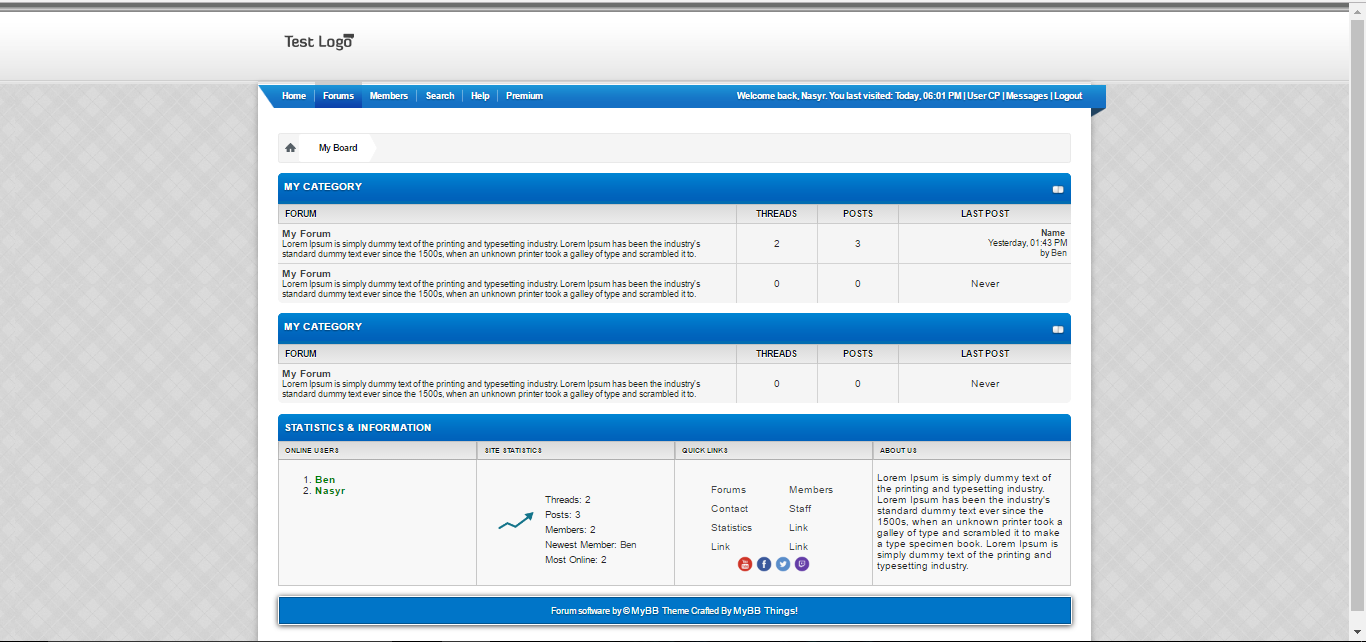Go to Members in the navigation bar

click(388, 96)
